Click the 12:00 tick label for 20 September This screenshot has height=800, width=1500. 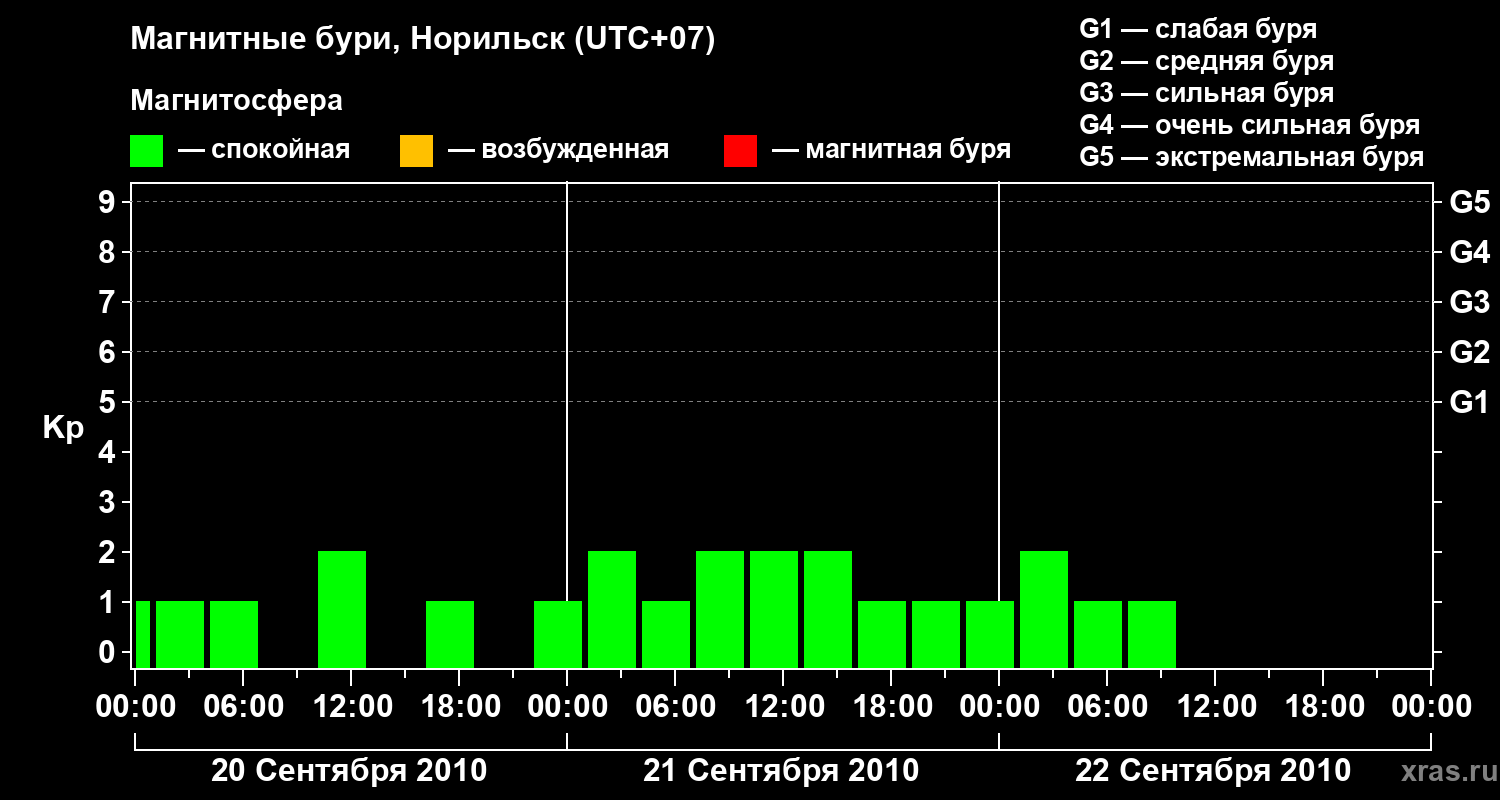[351, 707]
